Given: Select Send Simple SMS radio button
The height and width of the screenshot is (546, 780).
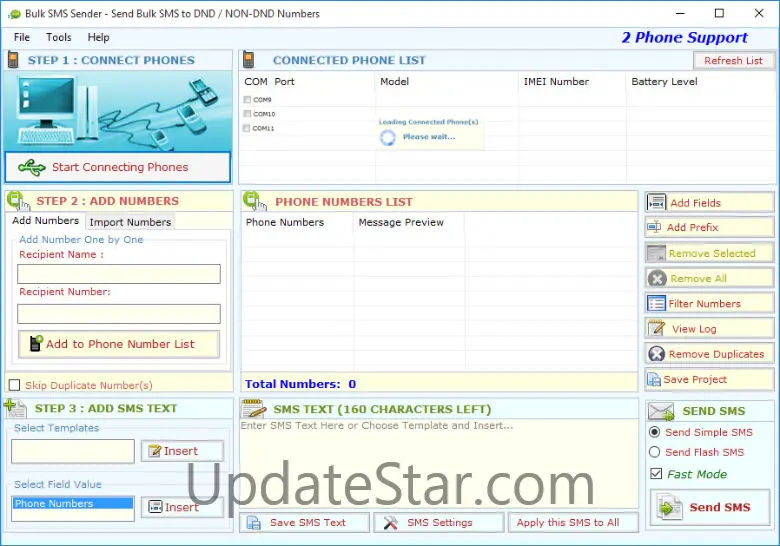Looking at the screenshot, I should 655,432.
